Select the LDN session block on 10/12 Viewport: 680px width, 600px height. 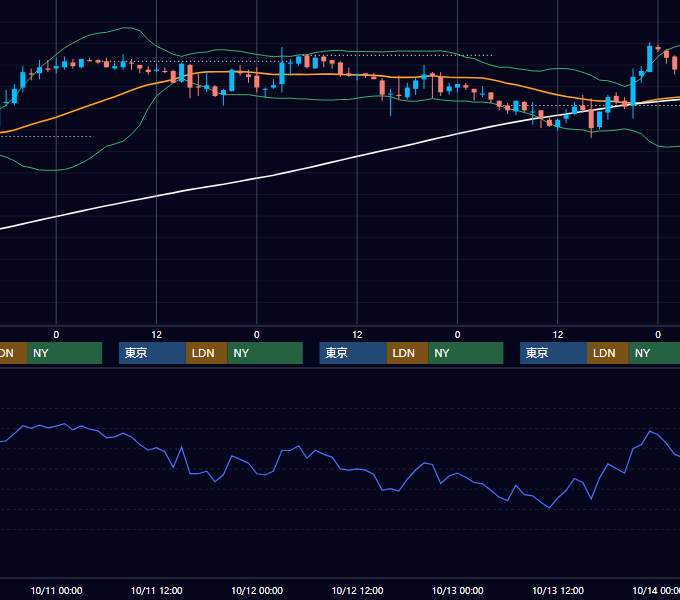407,353
